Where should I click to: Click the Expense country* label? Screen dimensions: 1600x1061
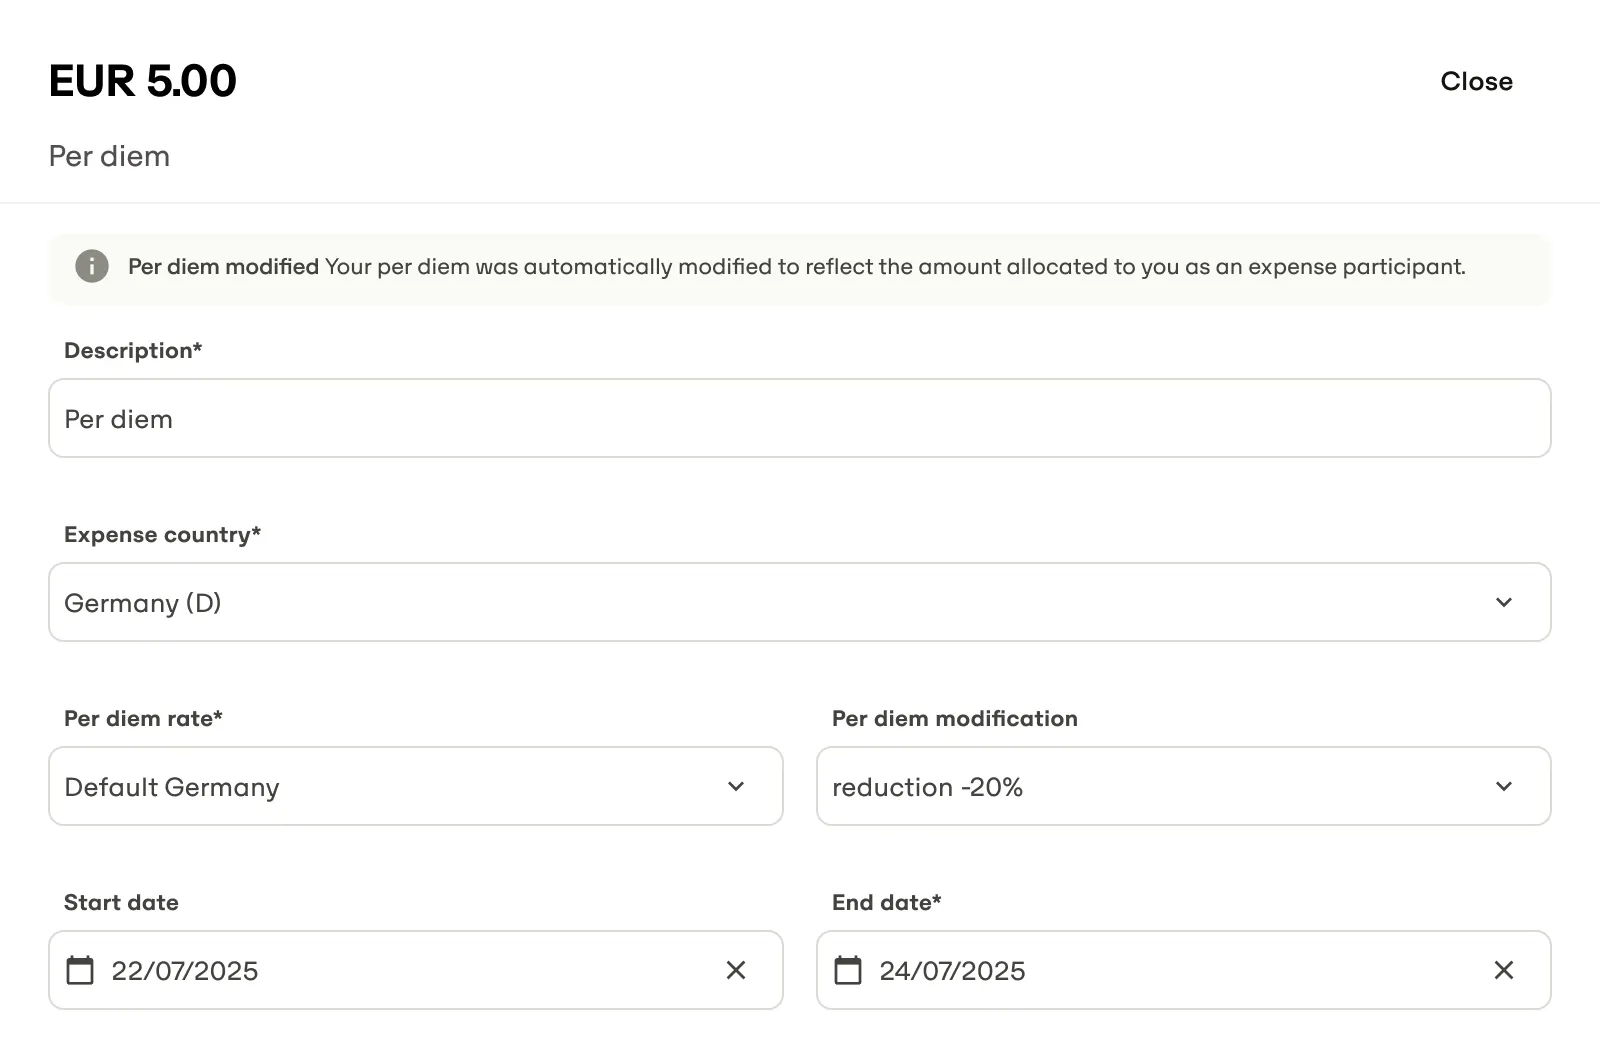coord(162,534)
